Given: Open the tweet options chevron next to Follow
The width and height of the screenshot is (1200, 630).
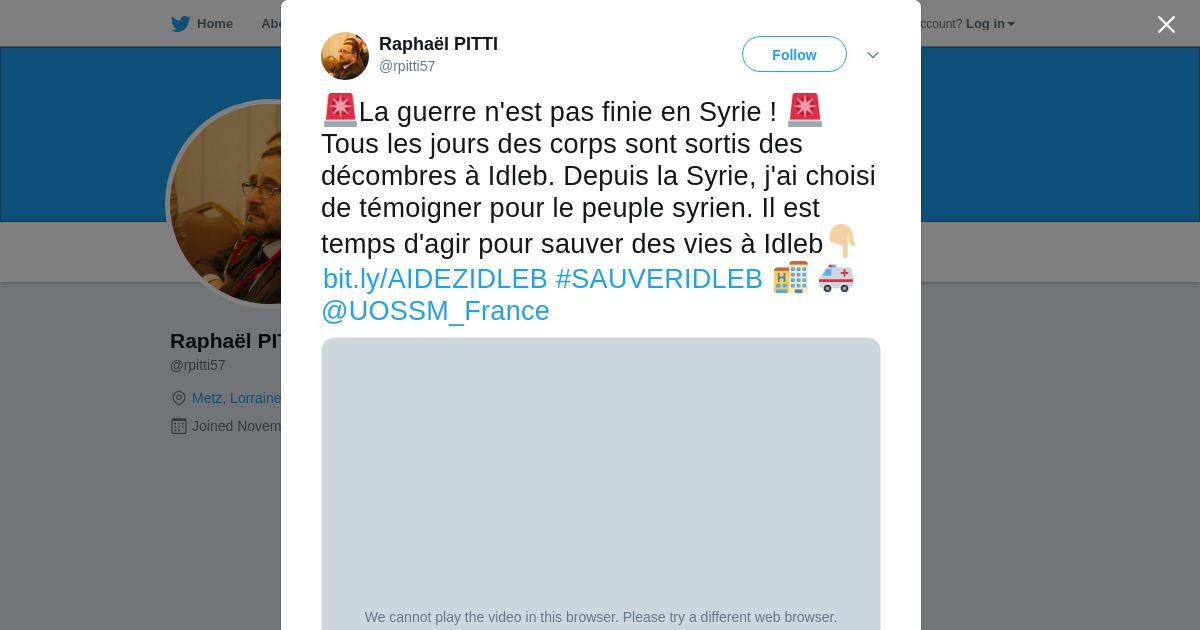Looking at the screenshot, I should click(873, 55).
